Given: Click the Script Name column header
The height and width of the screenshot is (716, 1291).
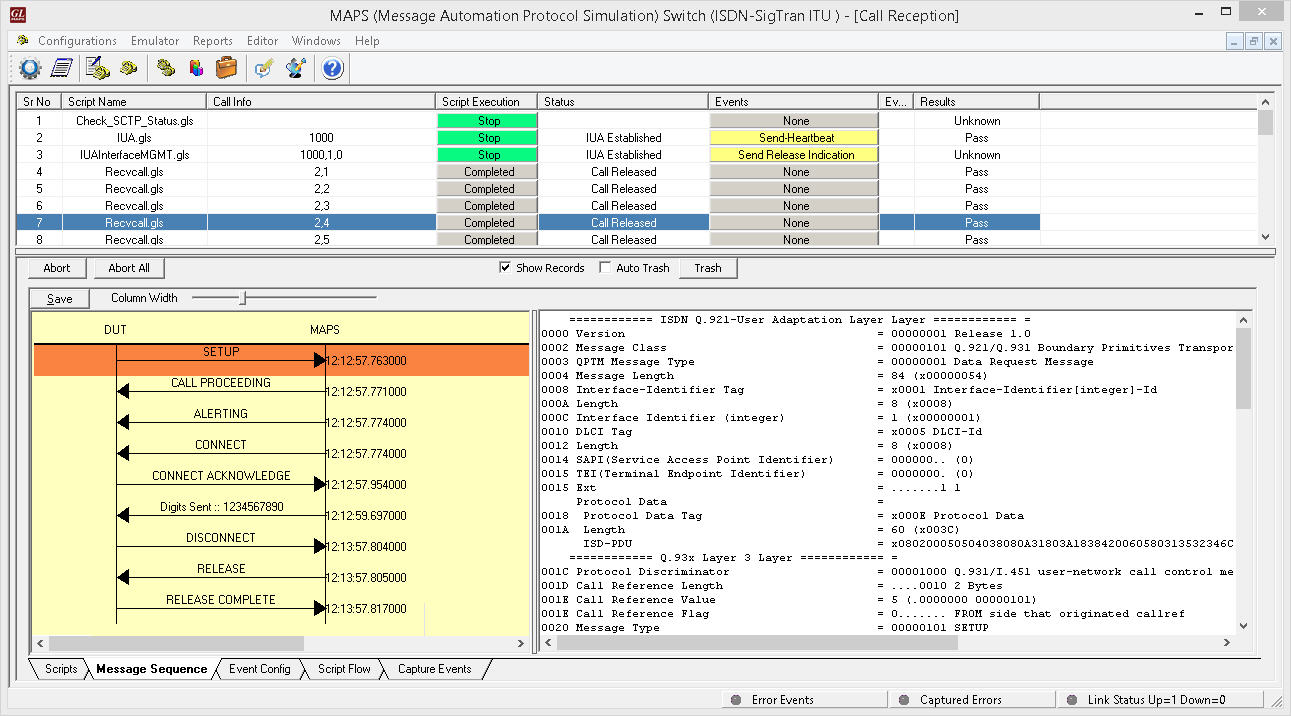Looking at the screenshot, I should [x=134, y=101].
